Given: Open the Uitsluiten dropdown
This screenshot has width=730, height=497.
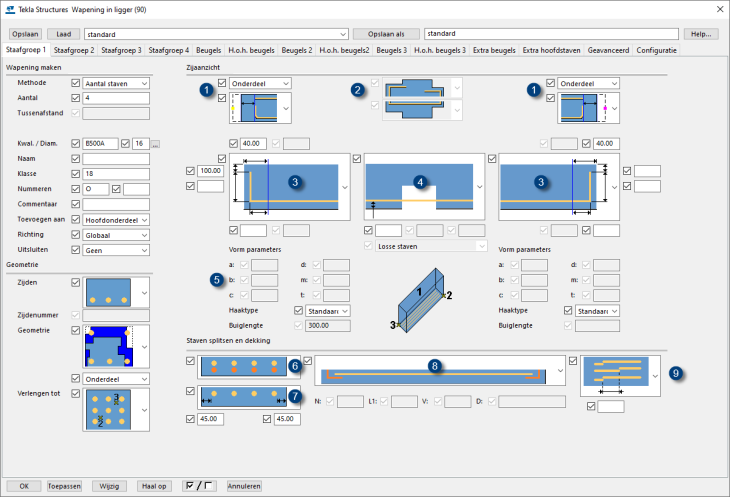Looking at the screenshot, I should point(116,249).
